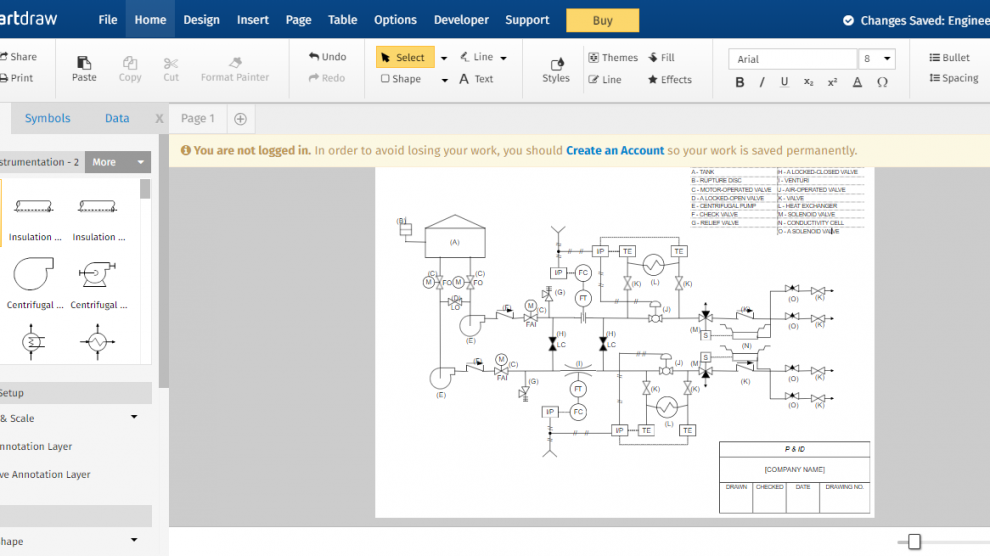Pick the Shape drawing tool

(x=401, y=79)
